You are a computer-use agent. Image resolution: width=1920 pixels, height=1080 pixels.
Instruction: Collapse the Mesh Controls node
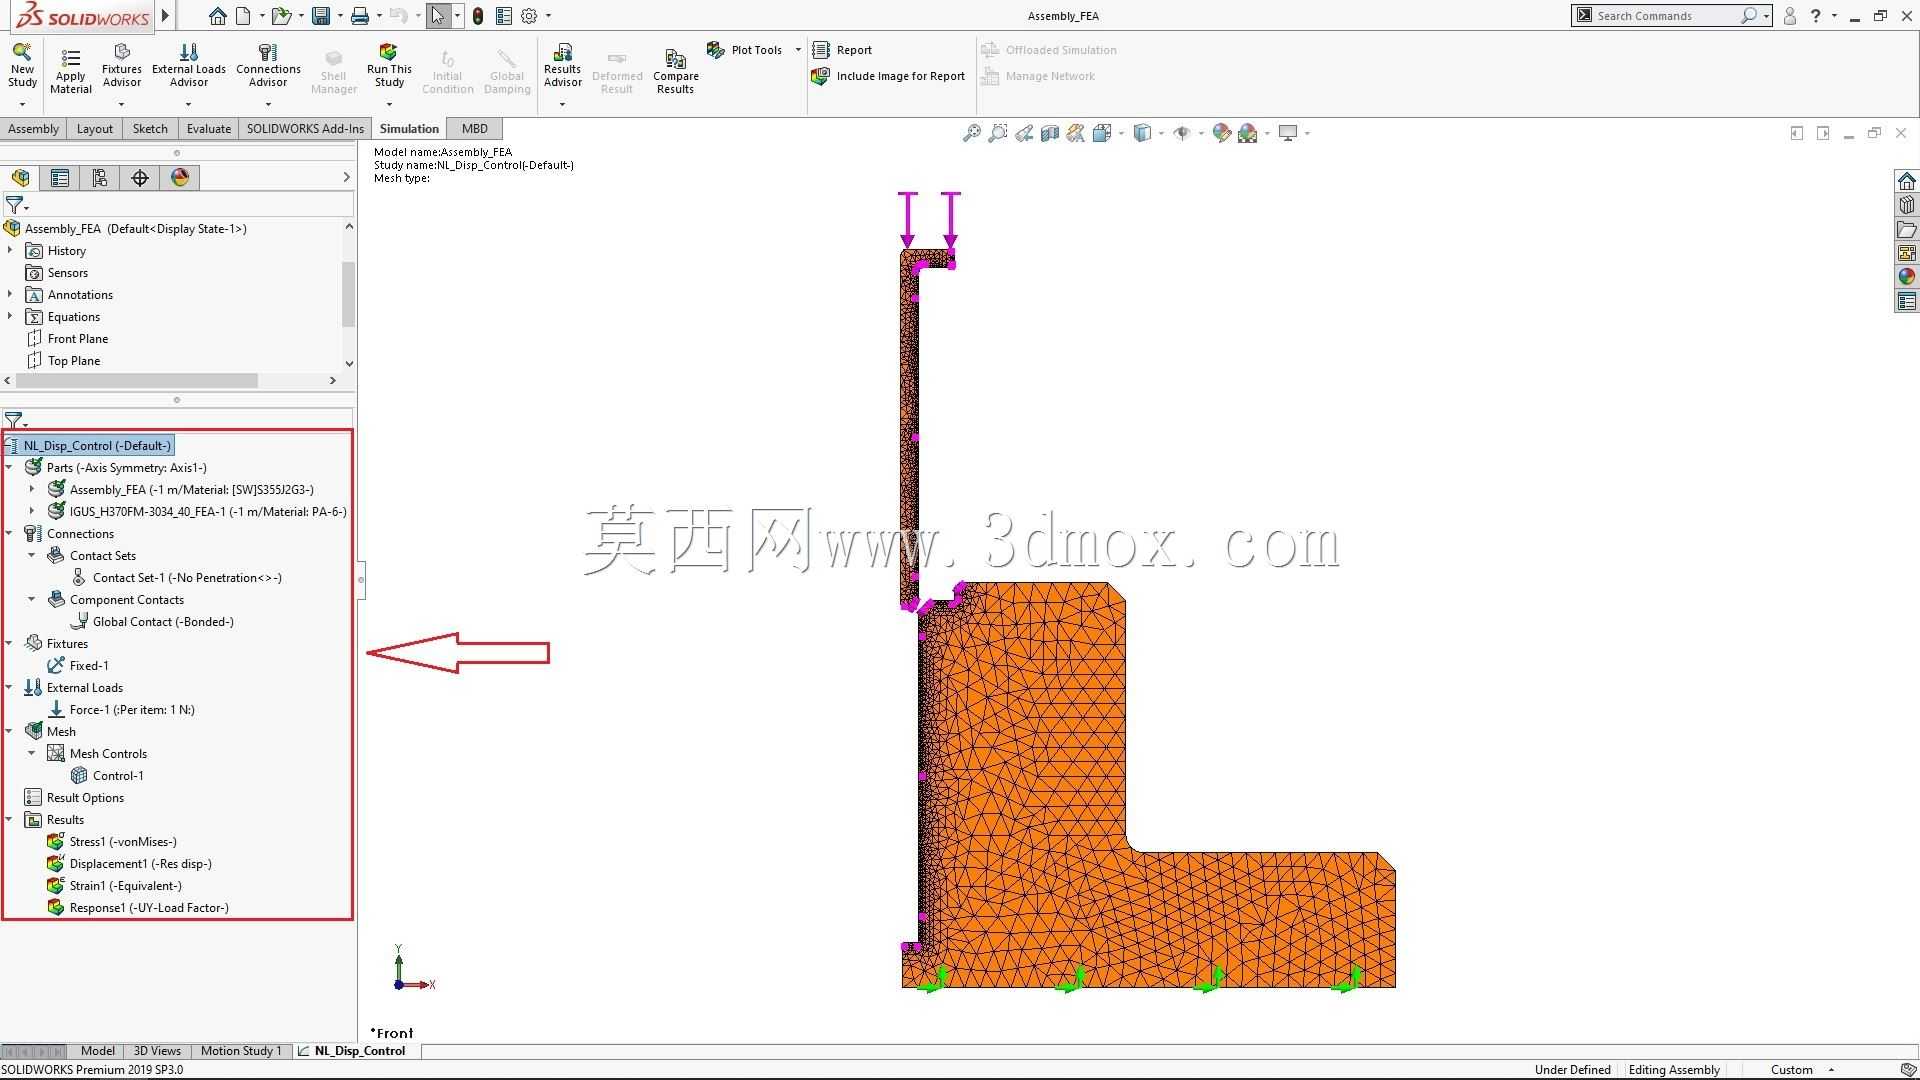click(32, 753)
